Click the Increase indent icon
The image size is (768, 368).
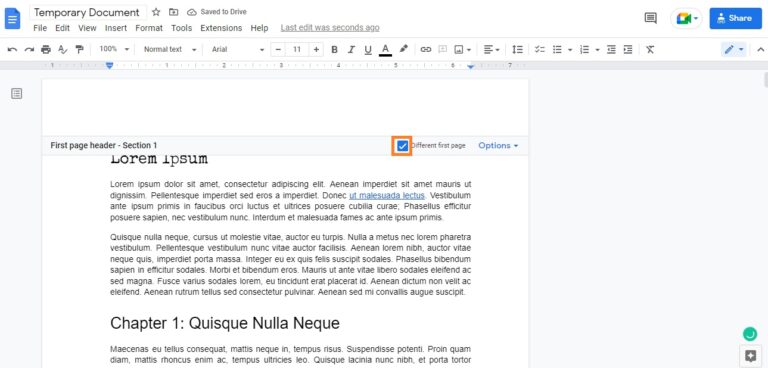[x=628, y=49]
